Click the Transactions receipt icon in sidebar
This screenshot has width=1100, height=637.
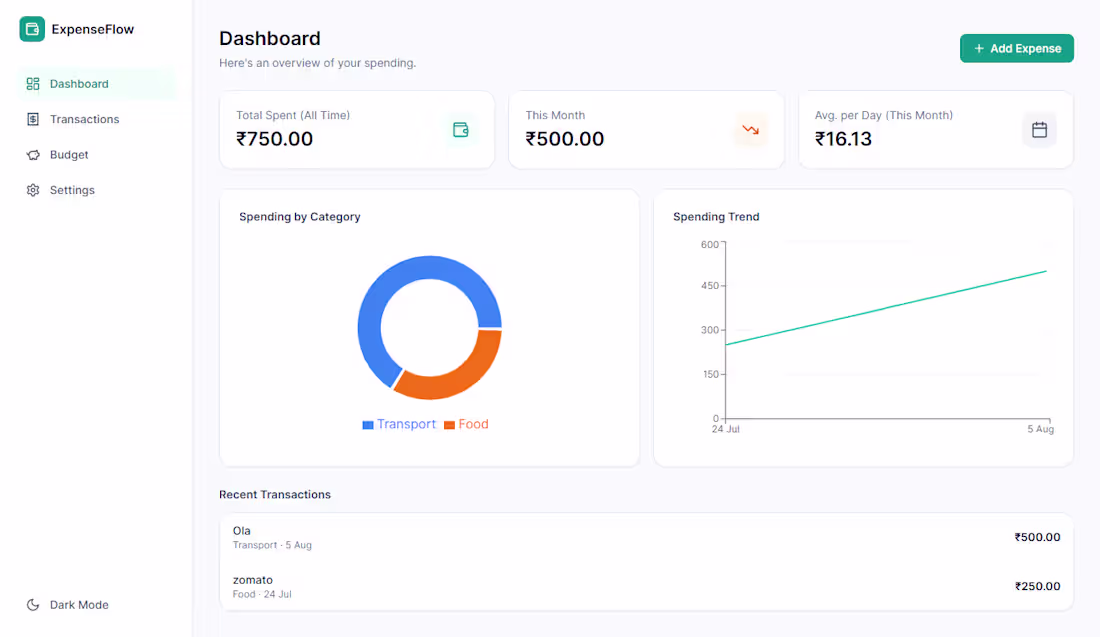33,119
